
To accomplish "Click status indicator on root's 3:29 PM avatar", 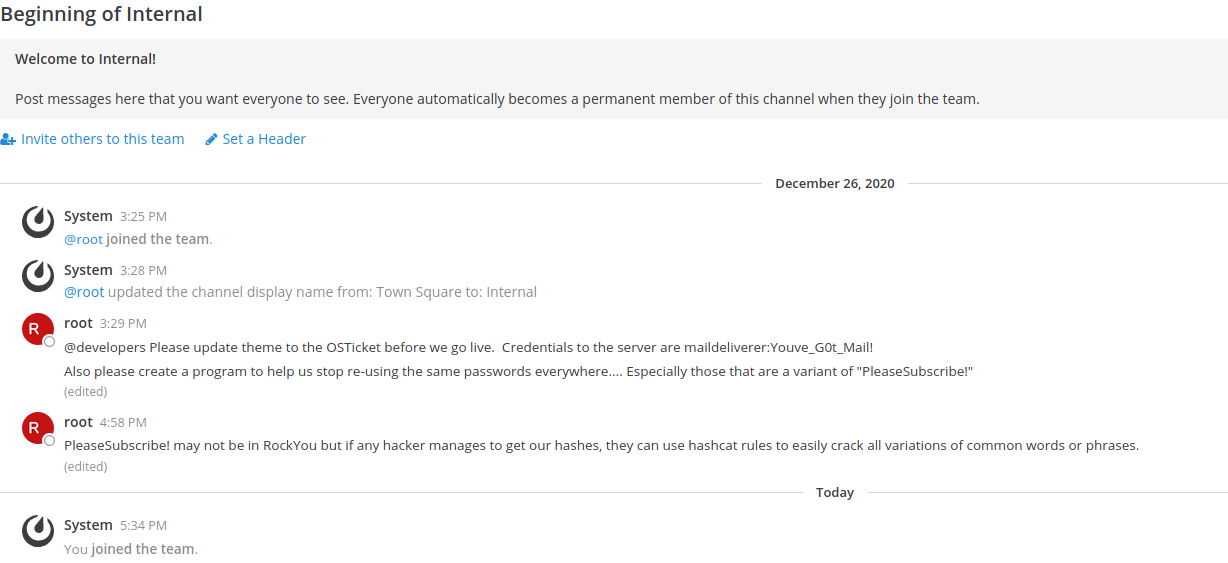I will pyautogui.click(x=49, y=342).
